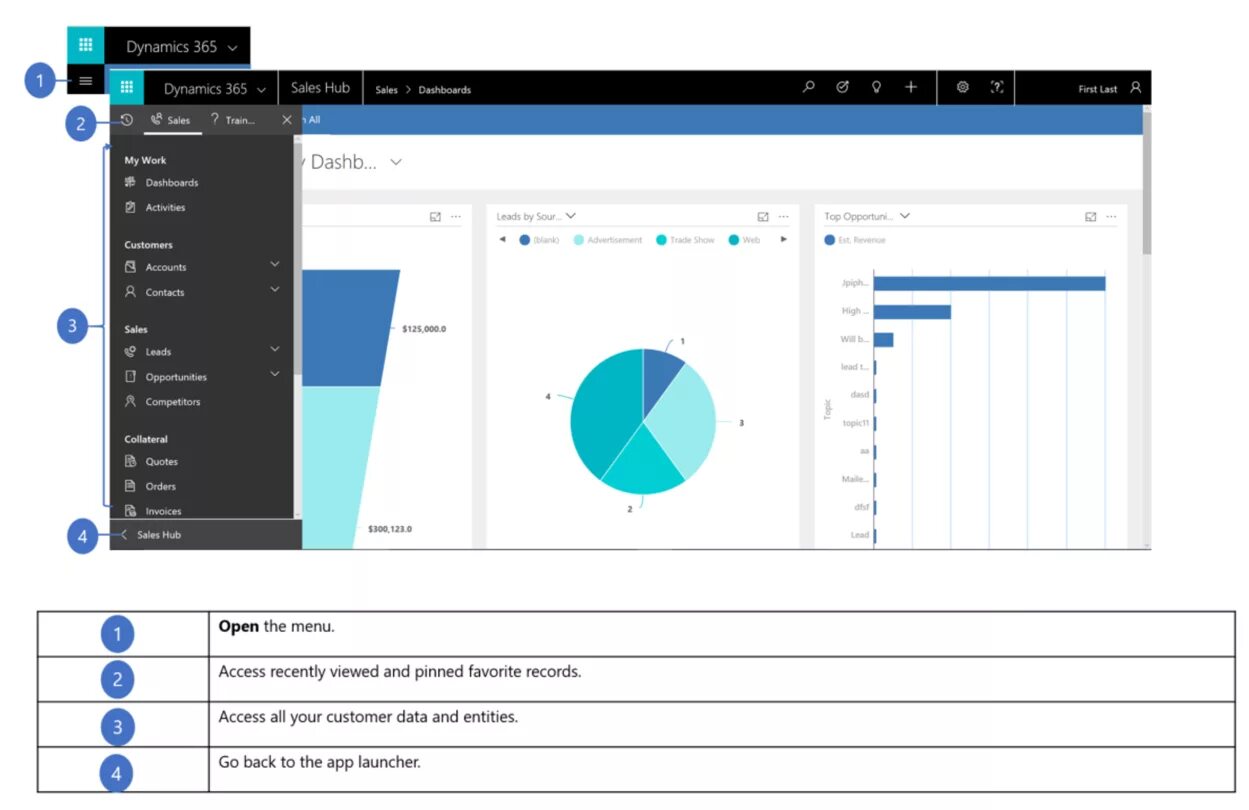Open the search magnifier icon
This screenshot has height=810, width=1249.
(x=809, y=87)
